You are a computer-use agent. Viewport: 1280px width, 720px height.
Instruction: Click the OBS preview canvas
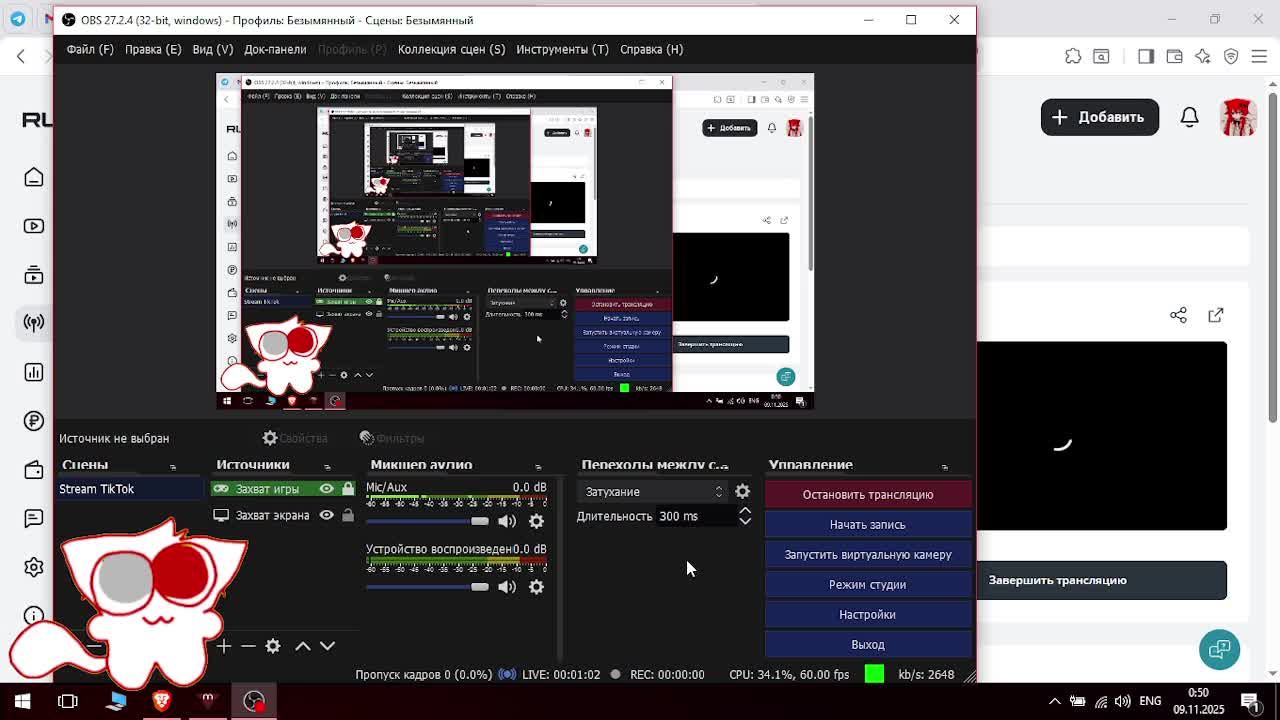[x=515, y=241]
